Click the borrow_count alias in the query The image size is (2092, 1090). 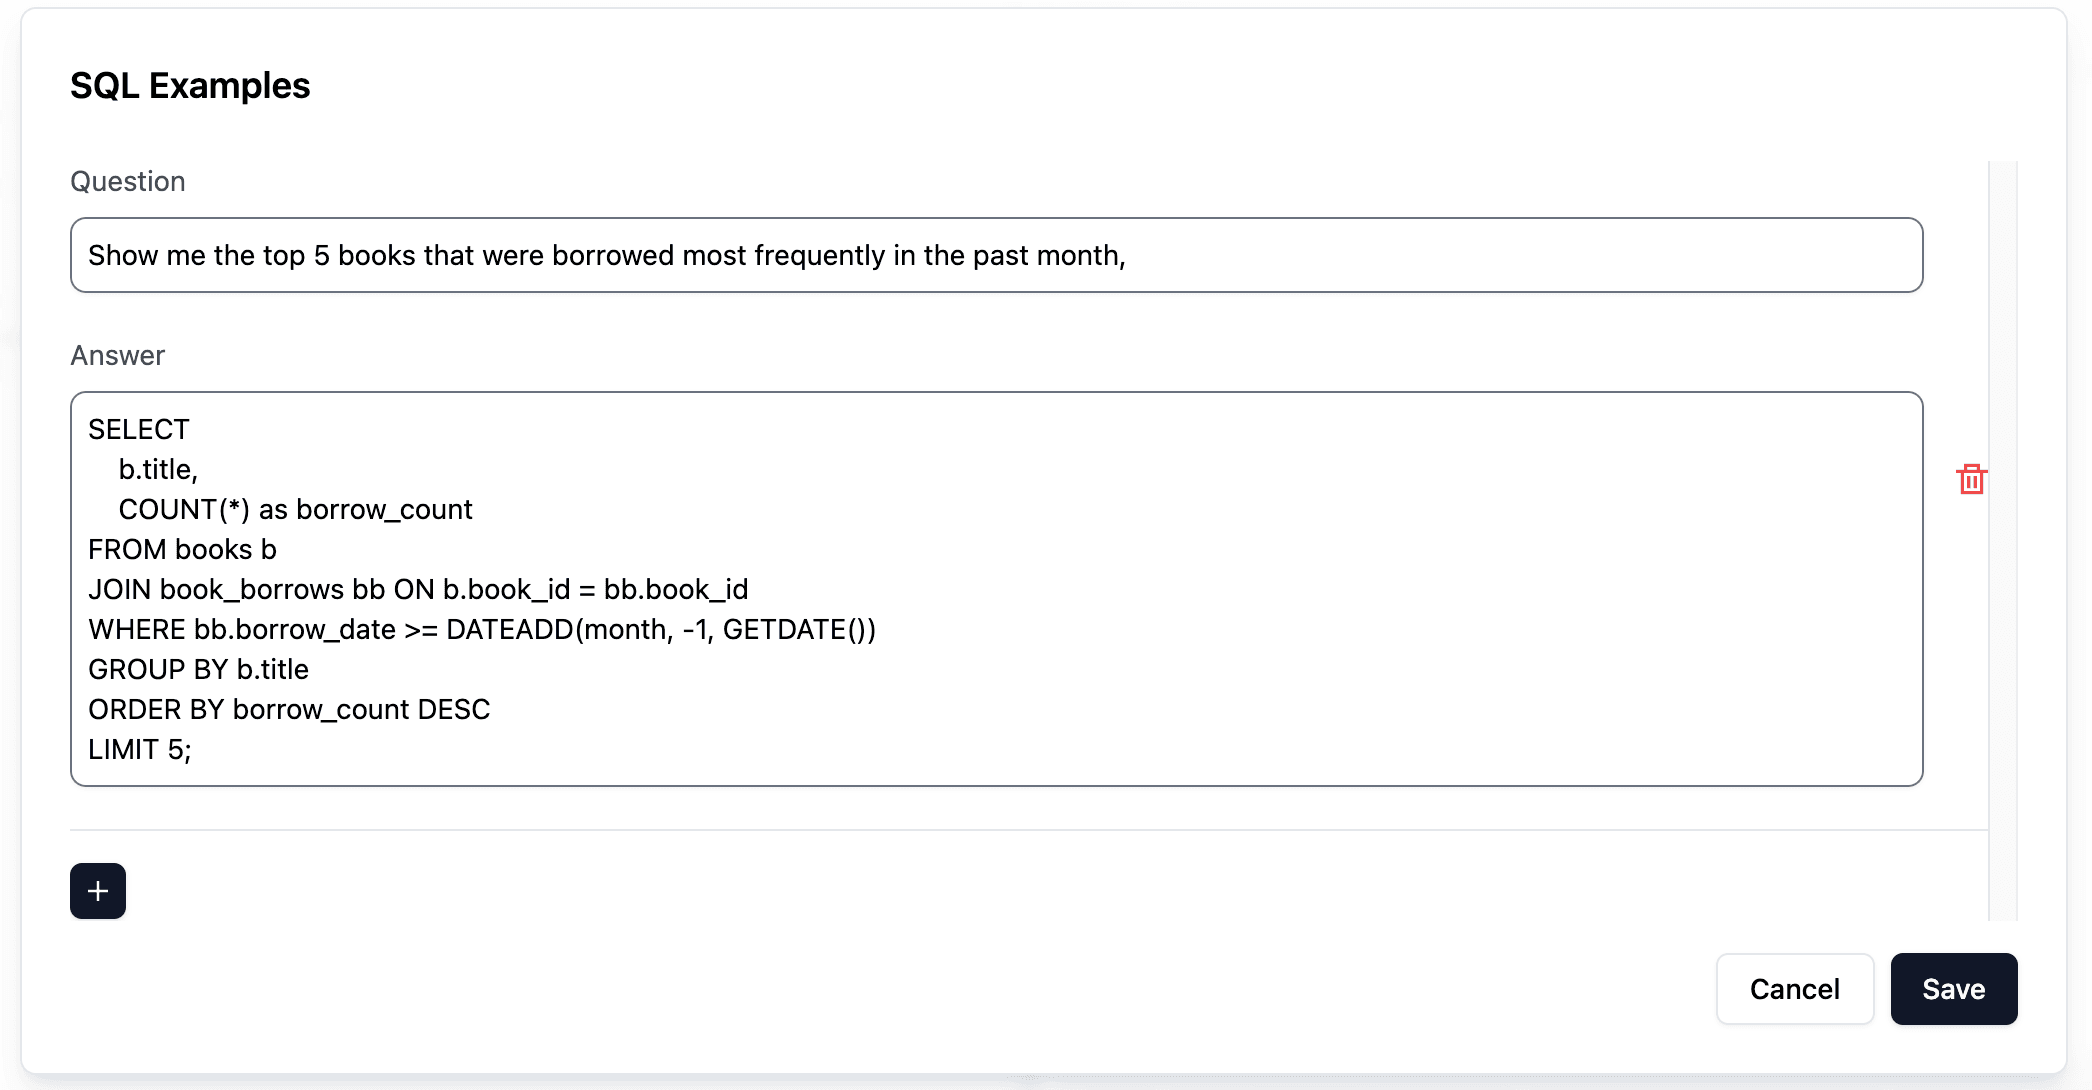pos(383,509)
